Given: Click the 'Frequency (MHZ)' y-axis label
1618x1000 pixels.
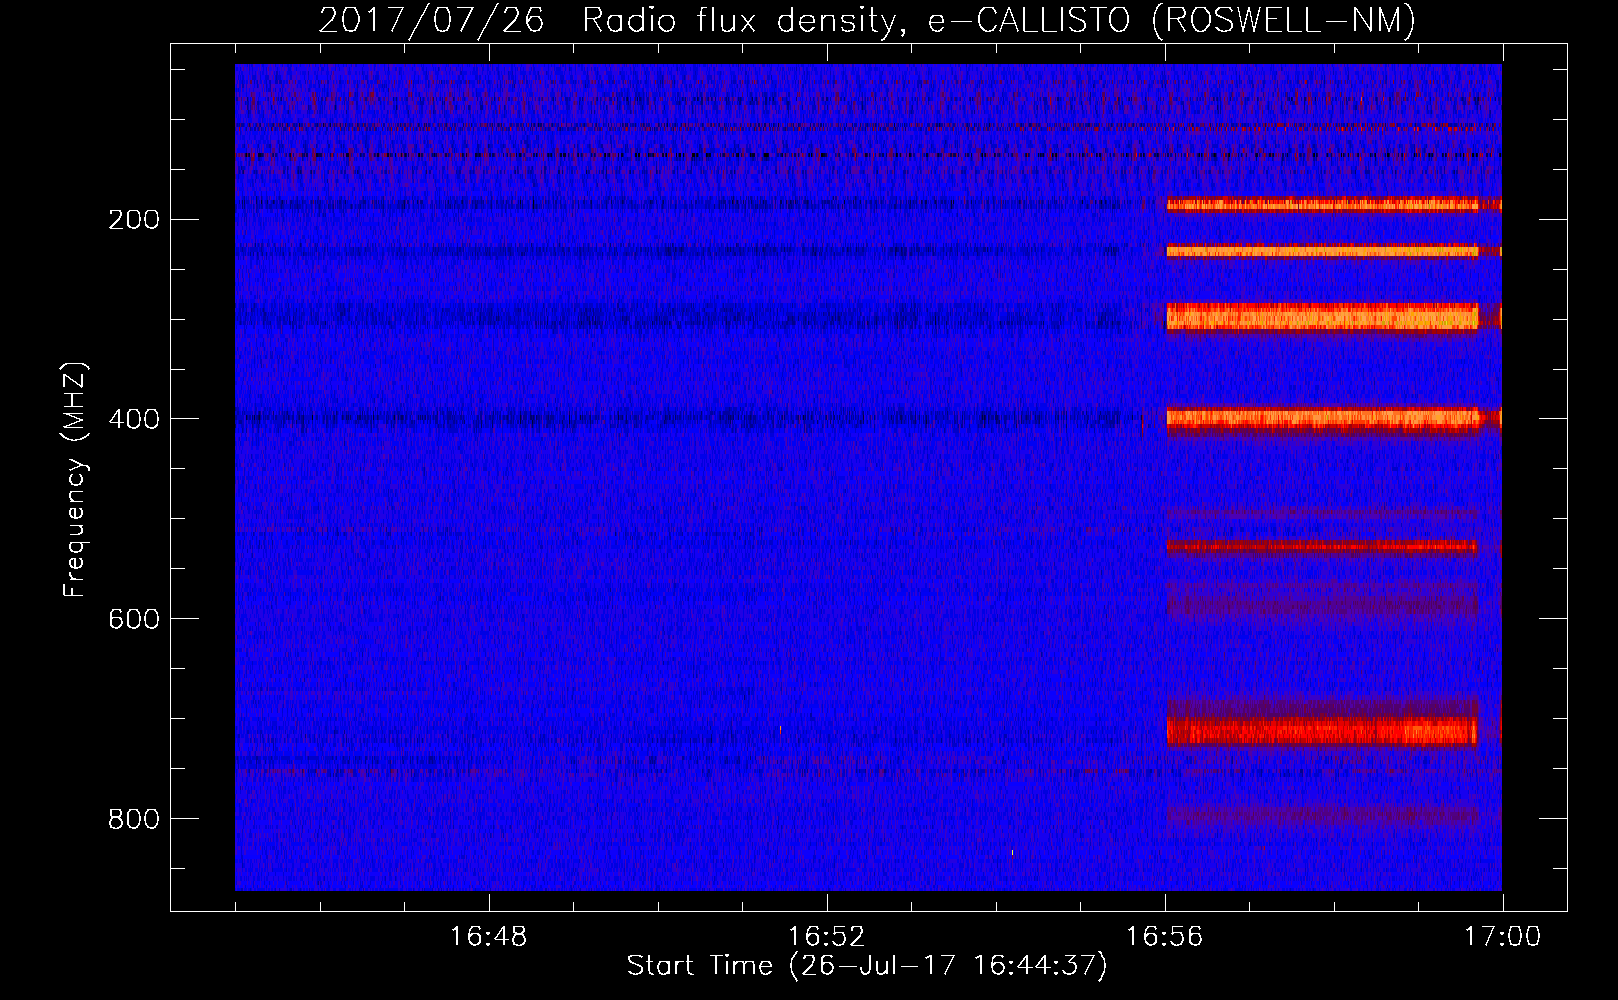Looking at the screenshot, I should click(x=75, y=480).
